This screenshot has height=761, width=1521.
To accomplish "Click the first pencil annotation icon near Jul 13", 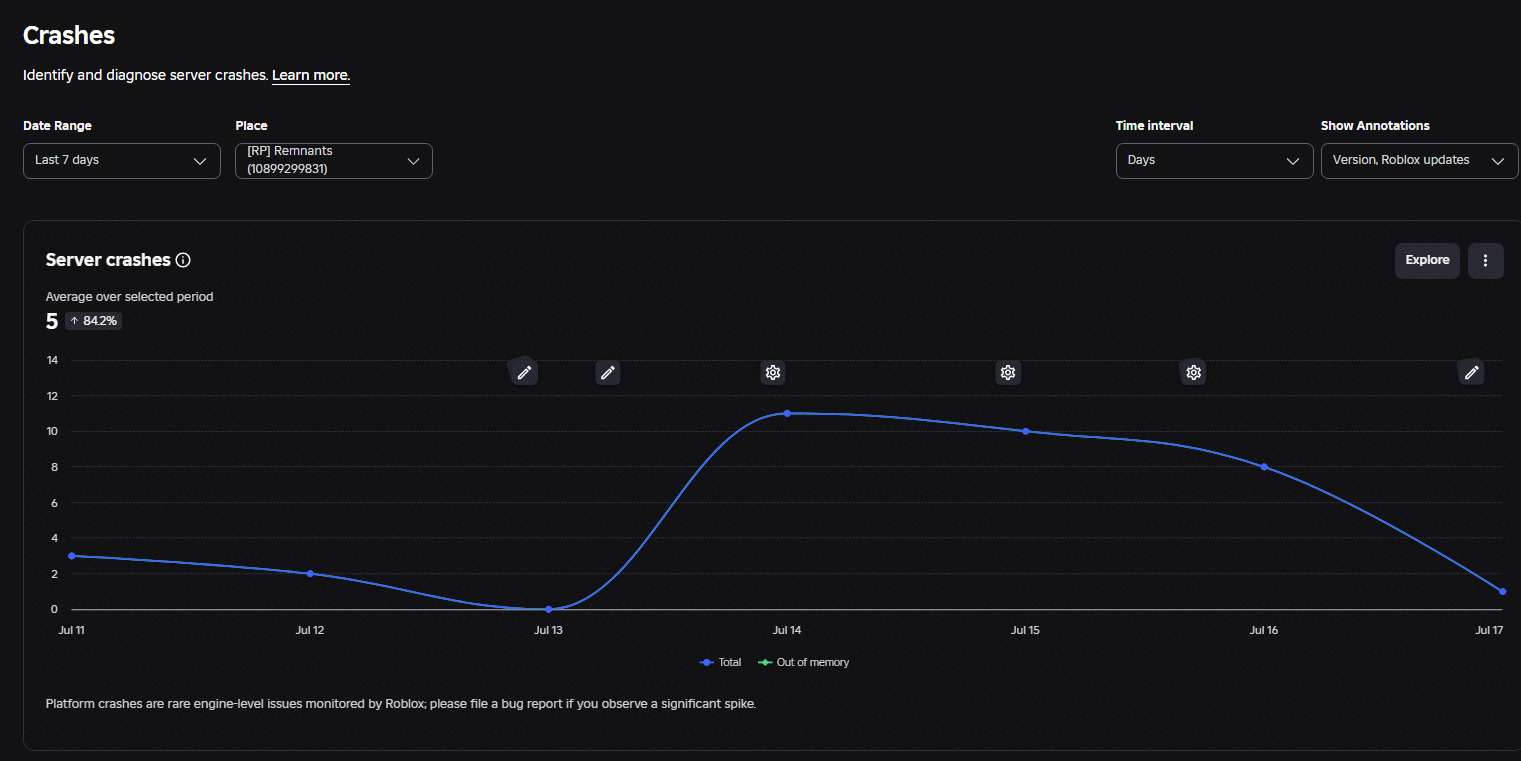I will (x=523, y=372).
